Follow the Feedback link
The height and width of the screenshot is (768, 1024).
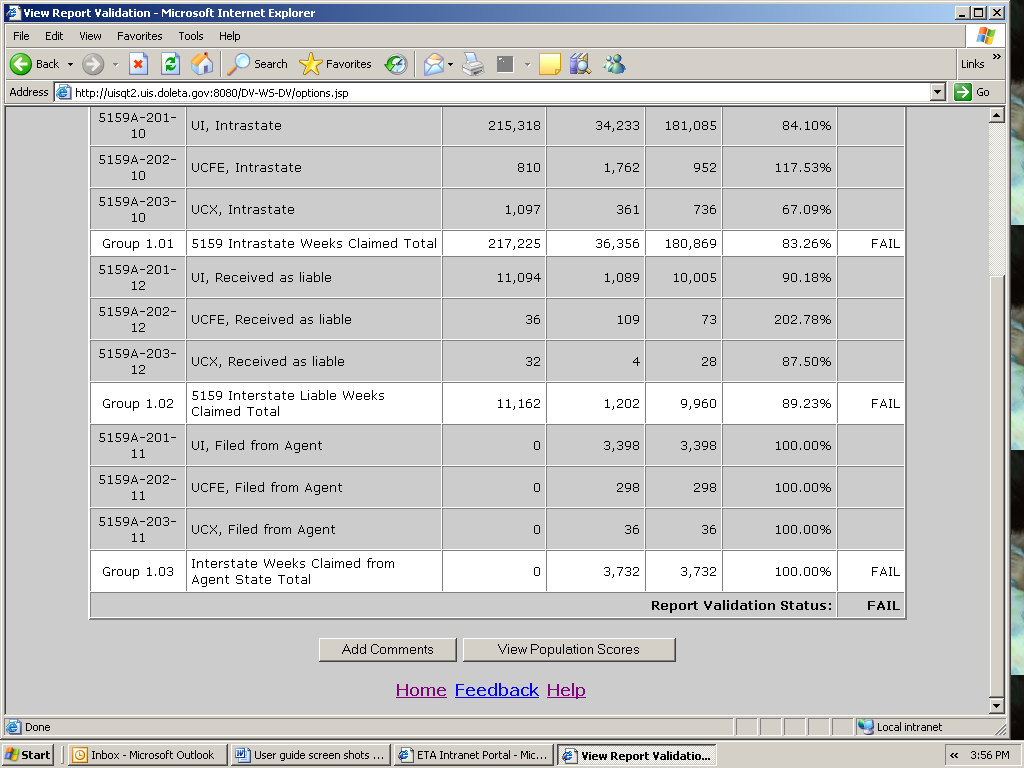(x=496, y=690)
